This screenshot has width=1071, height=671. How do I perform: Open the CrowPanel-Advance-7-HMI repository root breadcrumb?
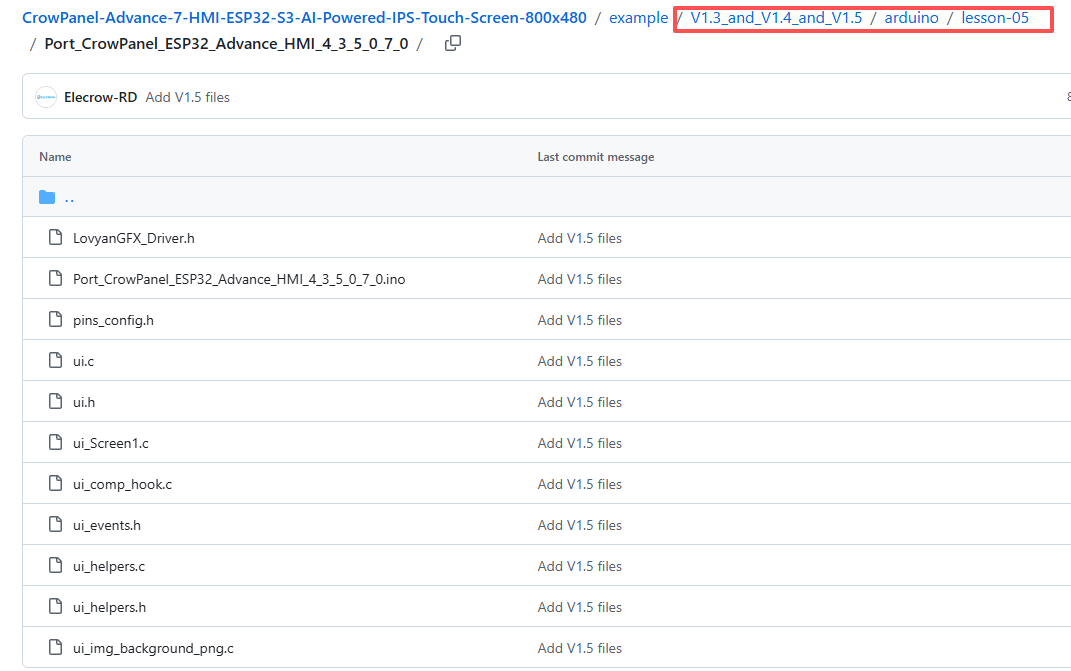[304, 18]
